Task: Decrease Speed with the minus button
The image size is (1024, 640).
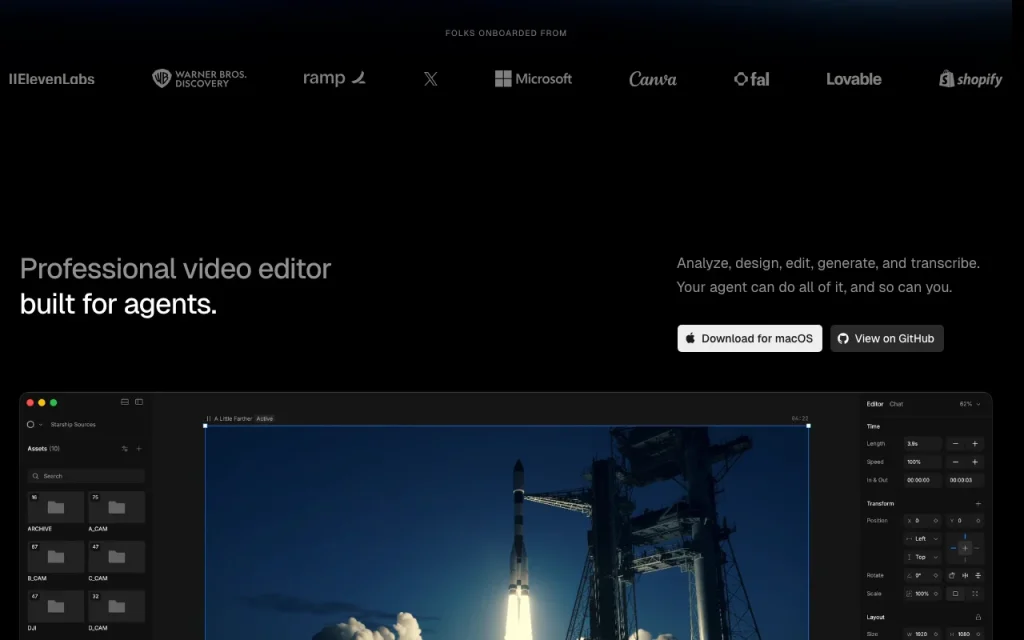Action: (x=955, y=462)
